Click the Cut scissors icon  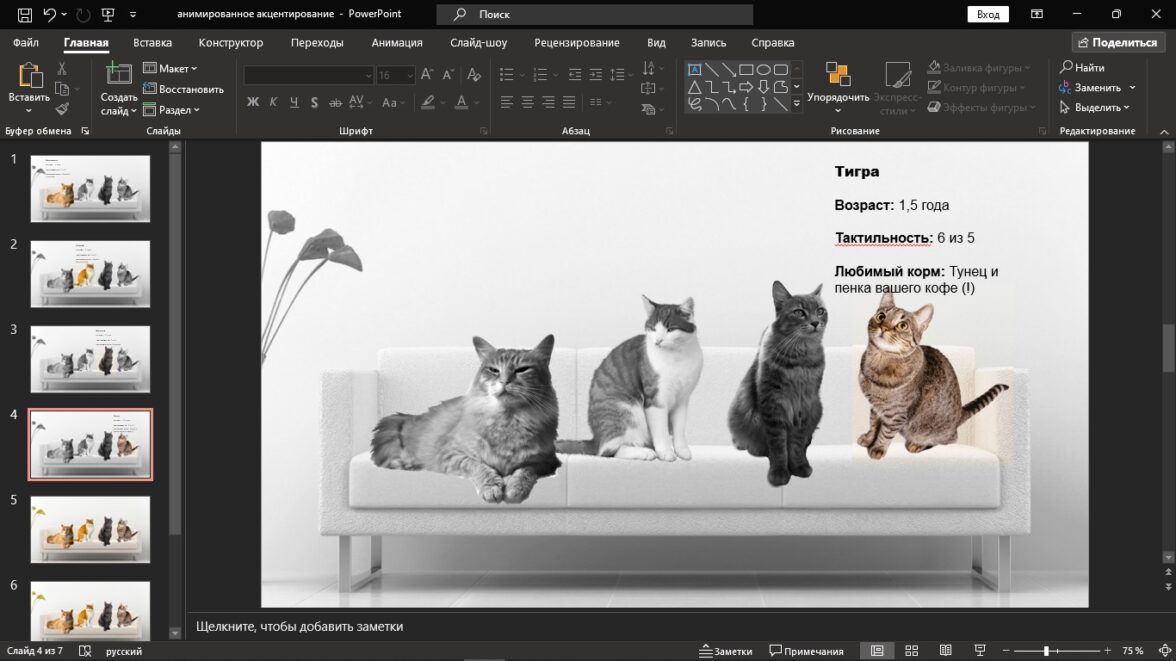[62, 69]
